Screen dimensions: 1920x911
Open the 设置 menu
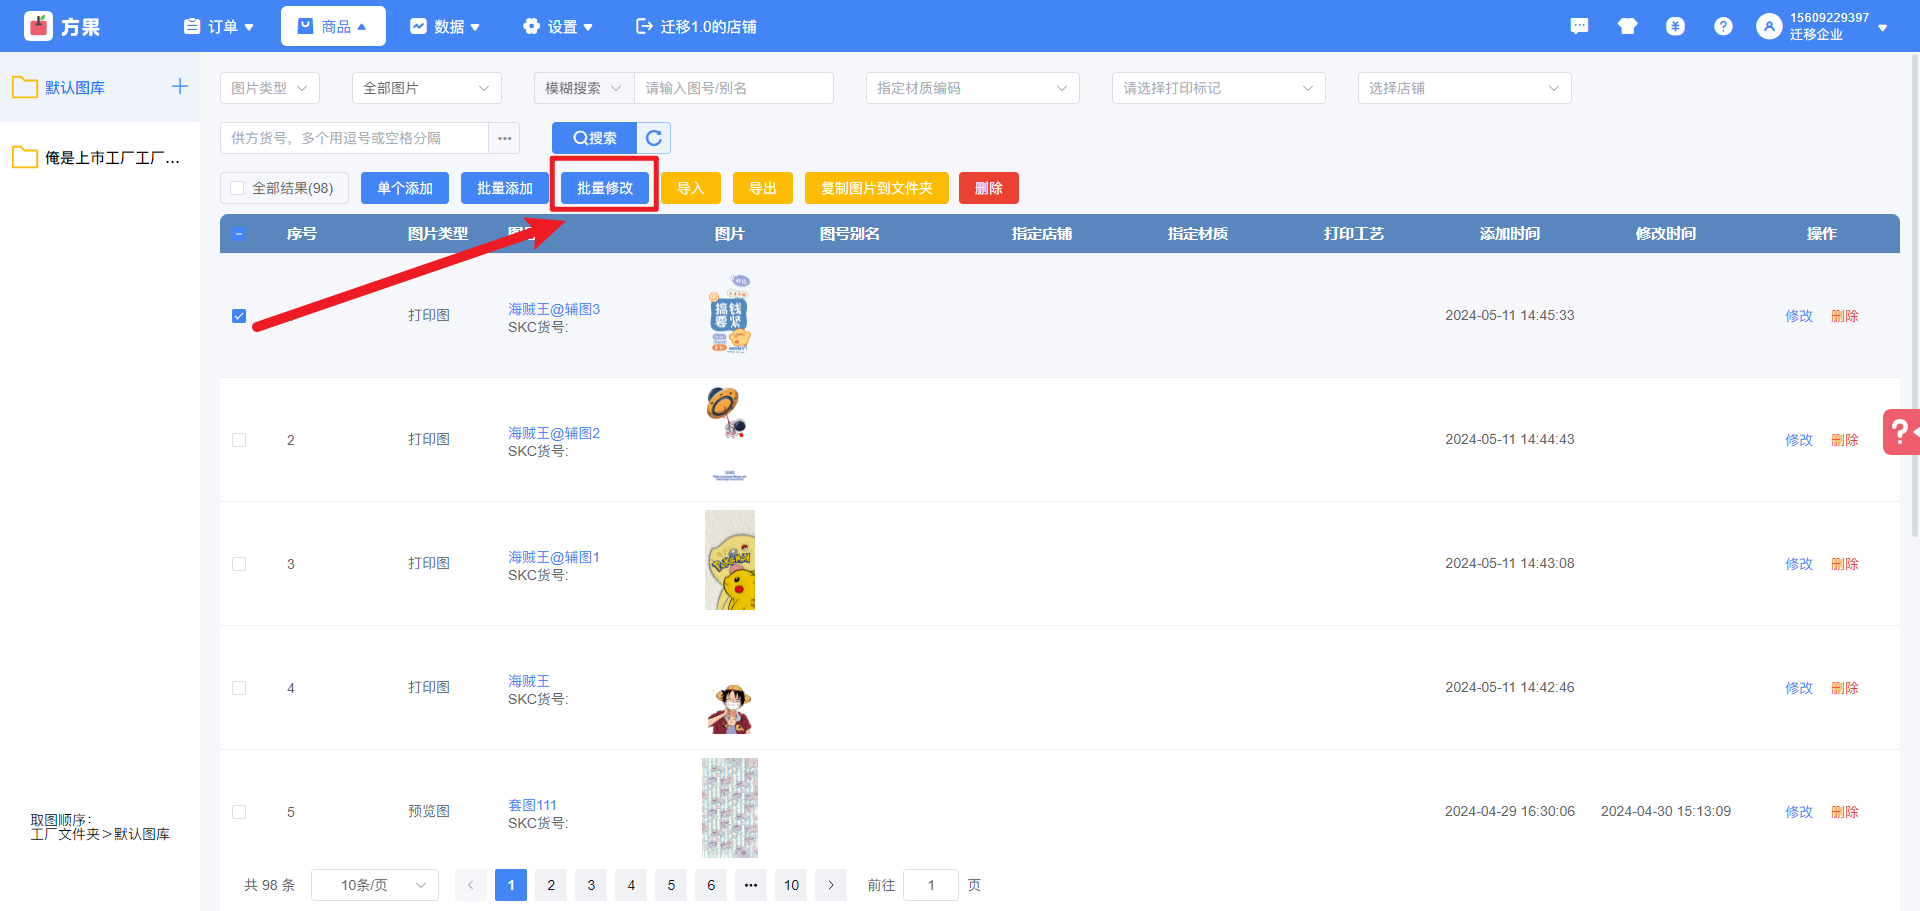click(x=558, y=26)
